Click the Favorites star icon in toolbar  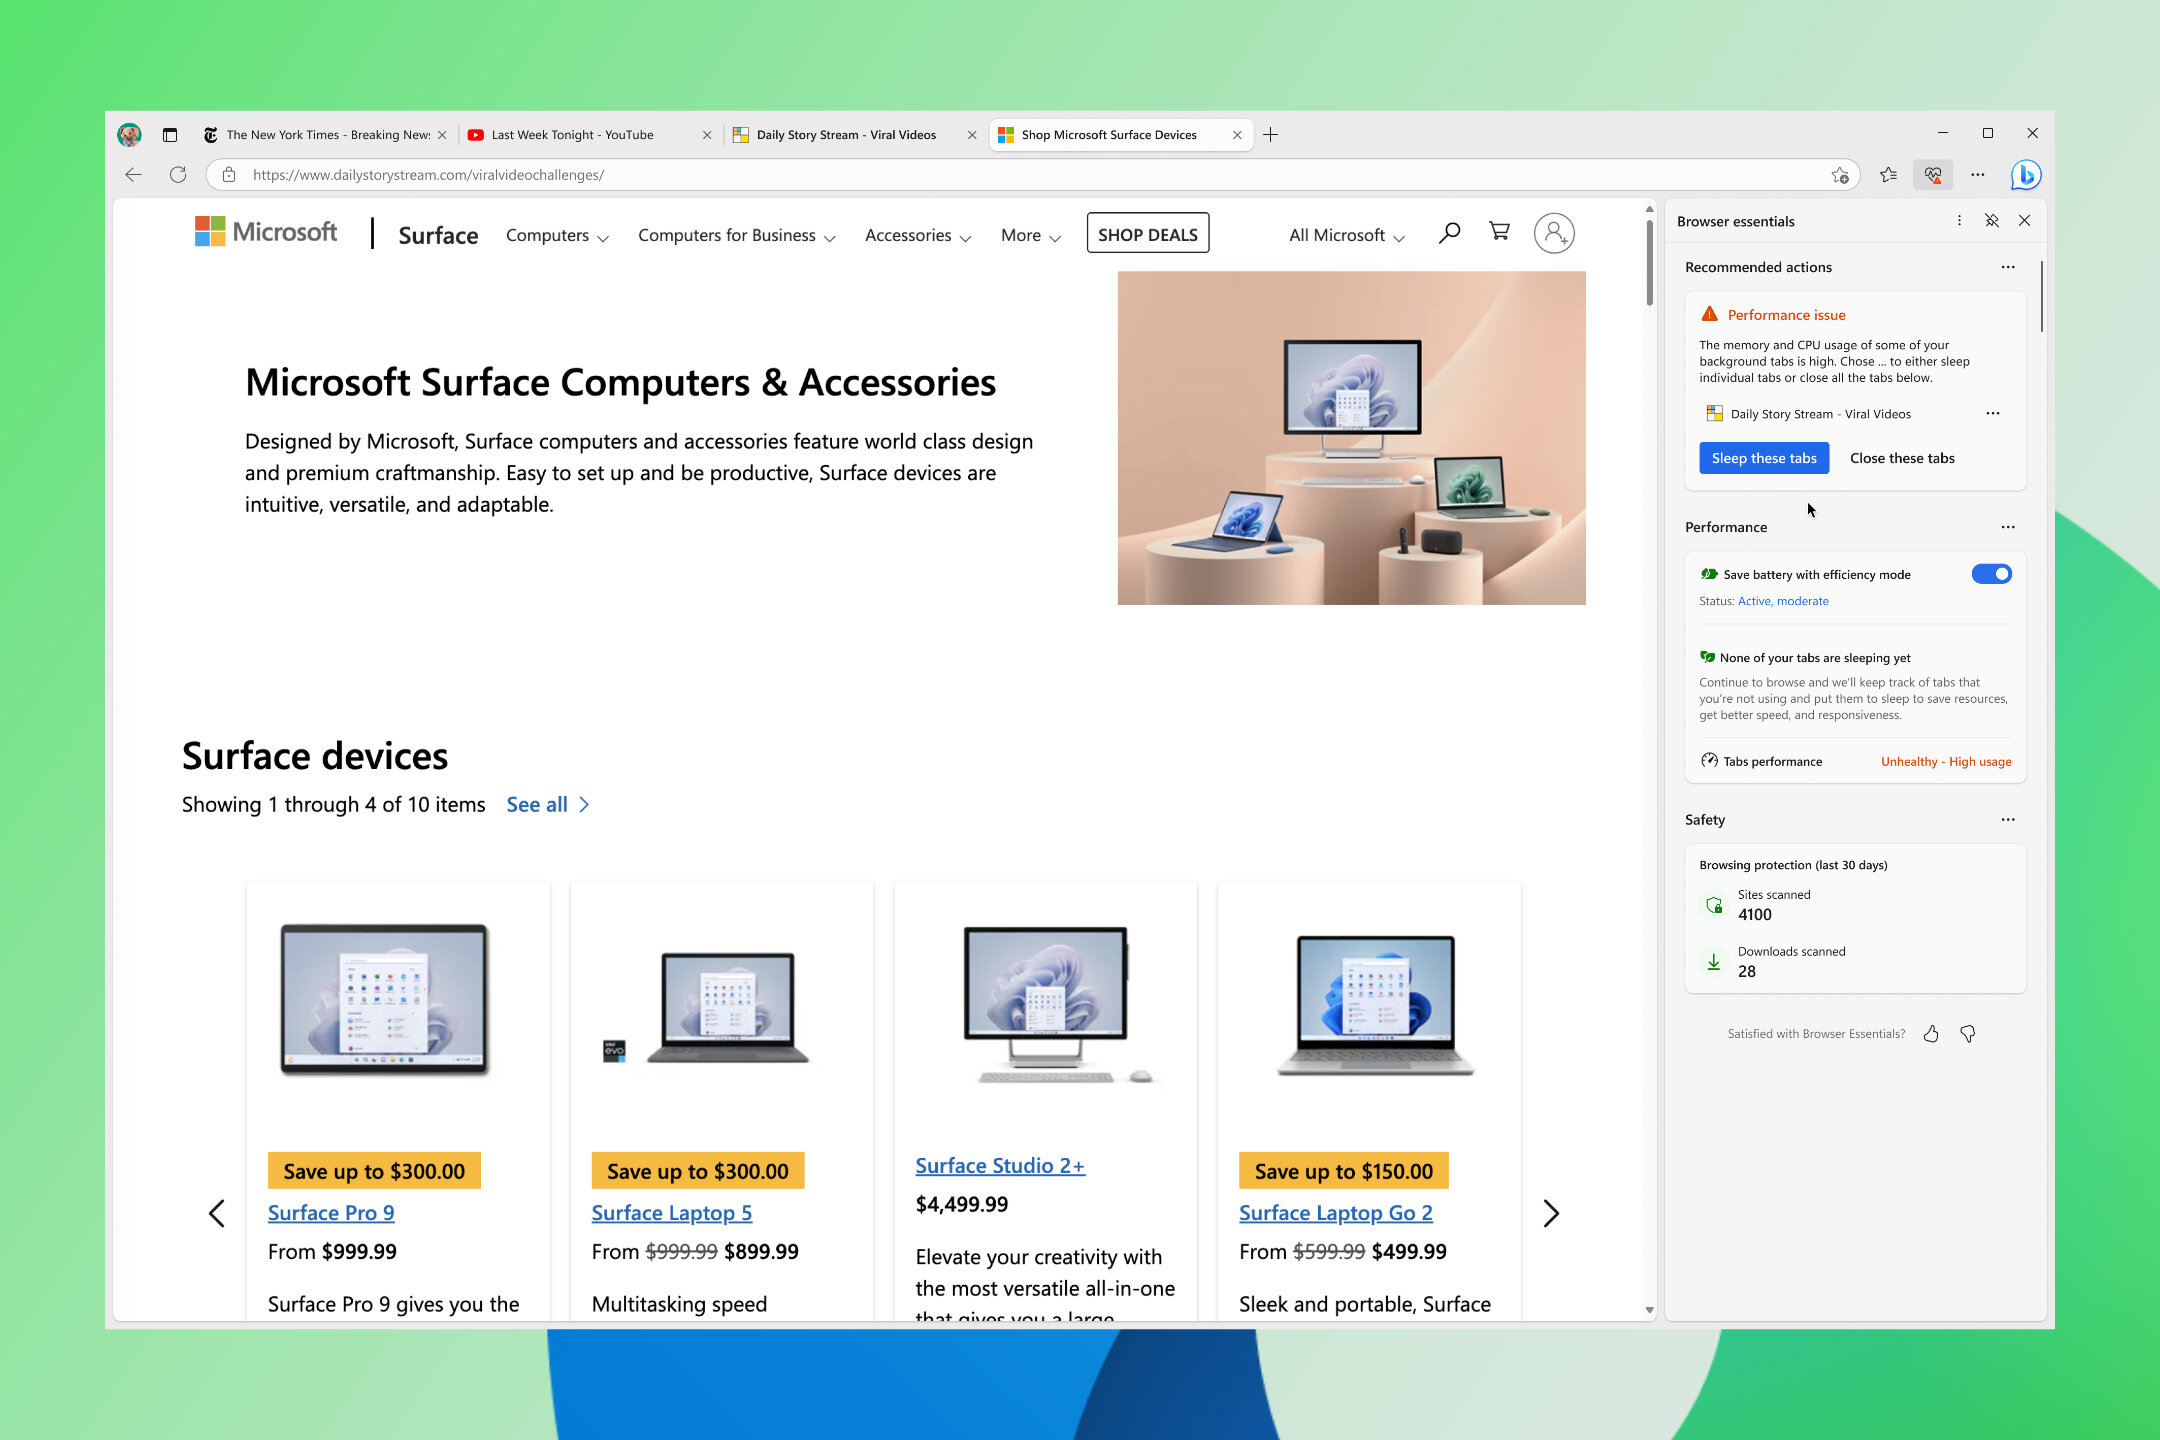point(1890,174)
